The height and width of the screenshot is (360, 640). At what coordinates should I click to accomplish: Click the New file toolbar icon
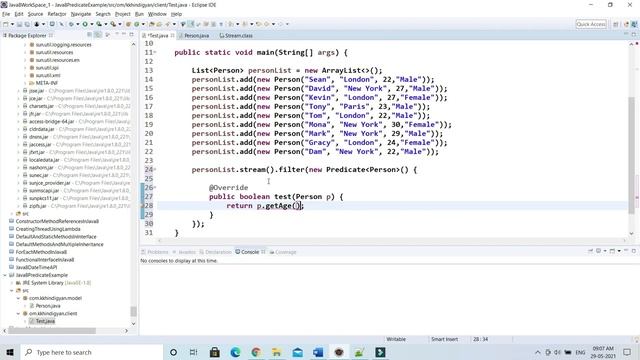tap(5, 24)
